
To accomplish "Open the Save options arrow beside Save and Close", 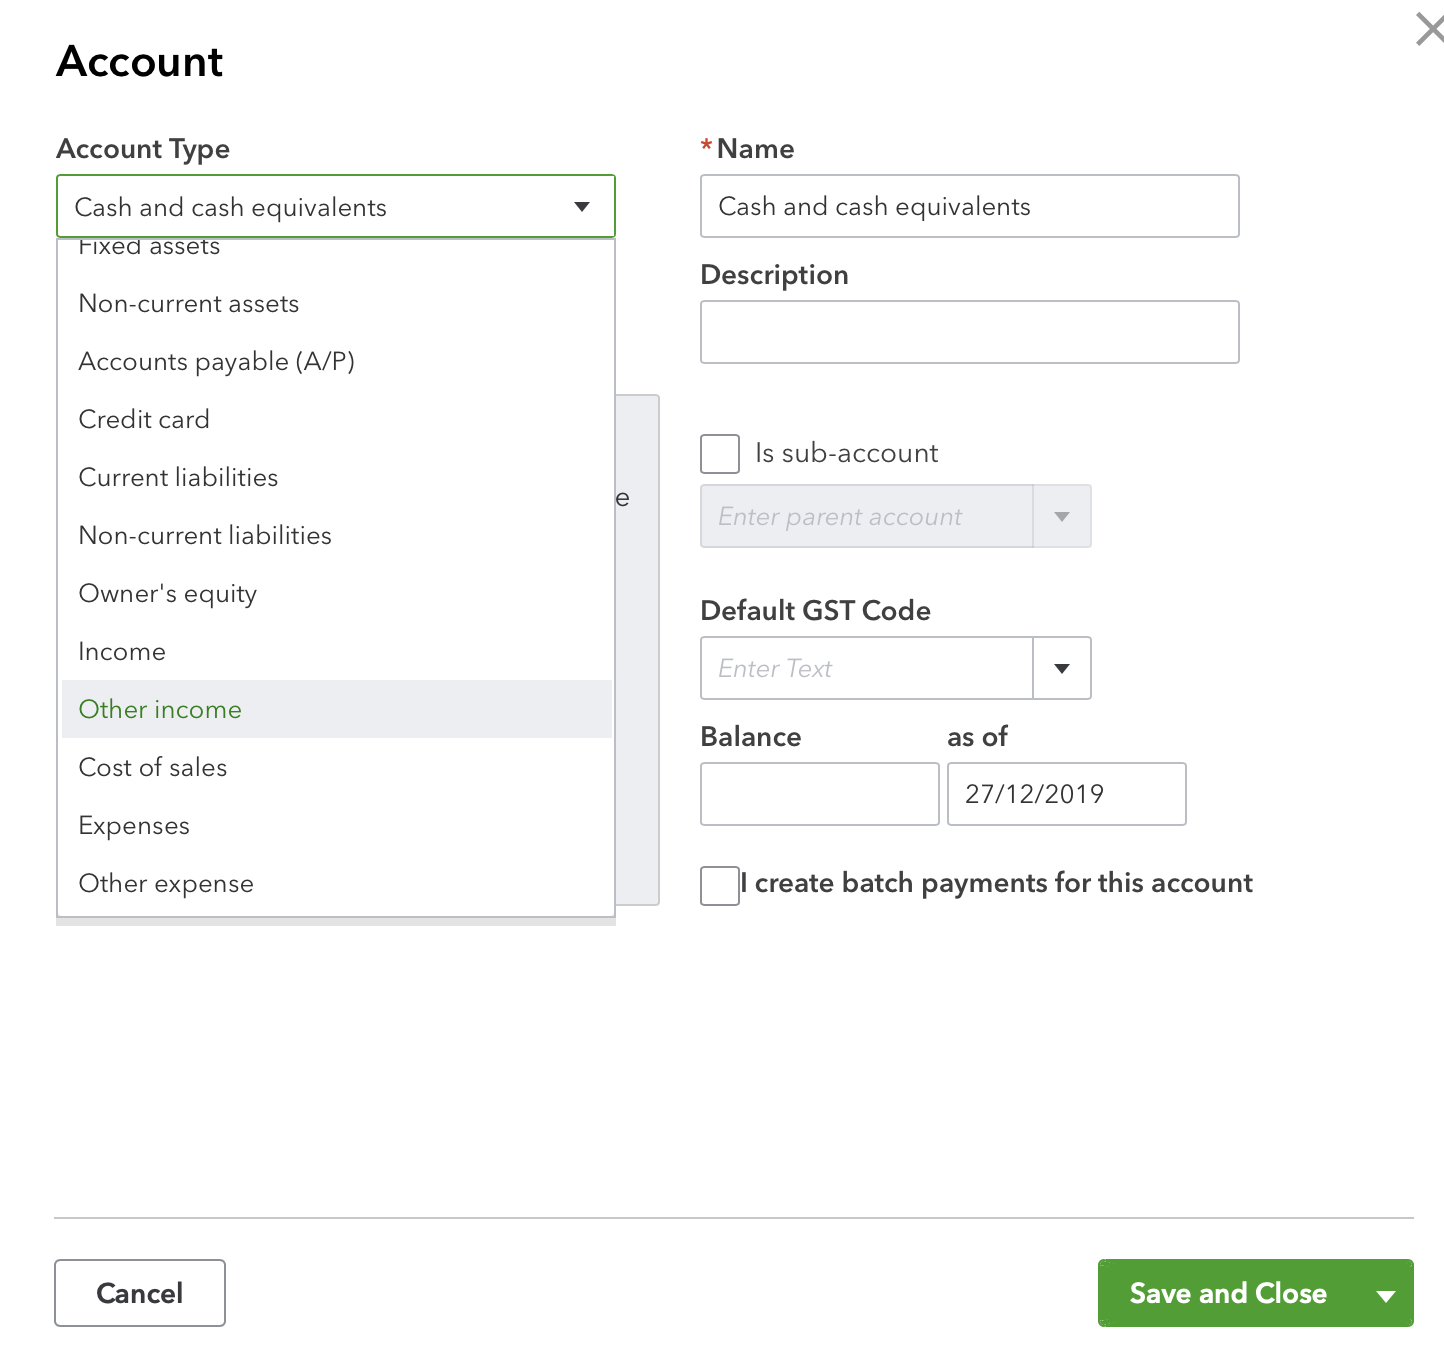I will point(1385,1293).
